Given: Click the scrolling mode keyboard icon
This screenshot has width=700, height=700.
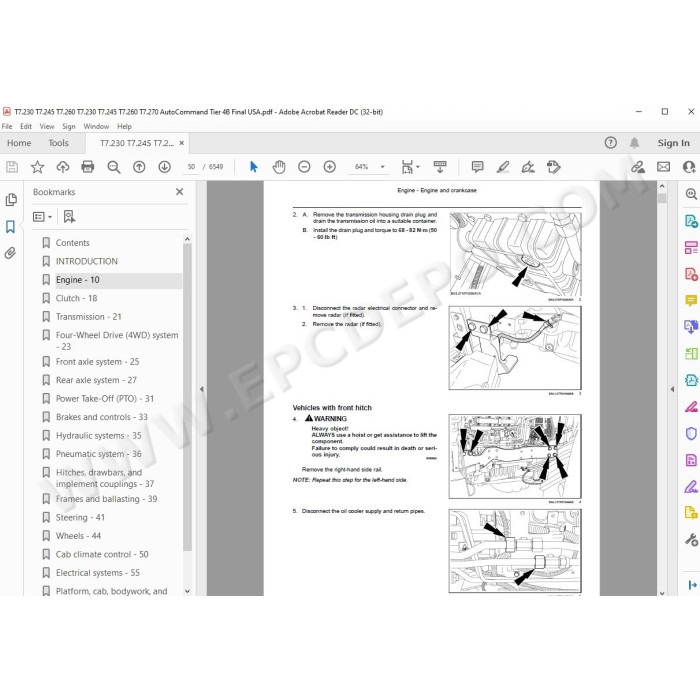Looking at the screenshot, I should (440, 167).
